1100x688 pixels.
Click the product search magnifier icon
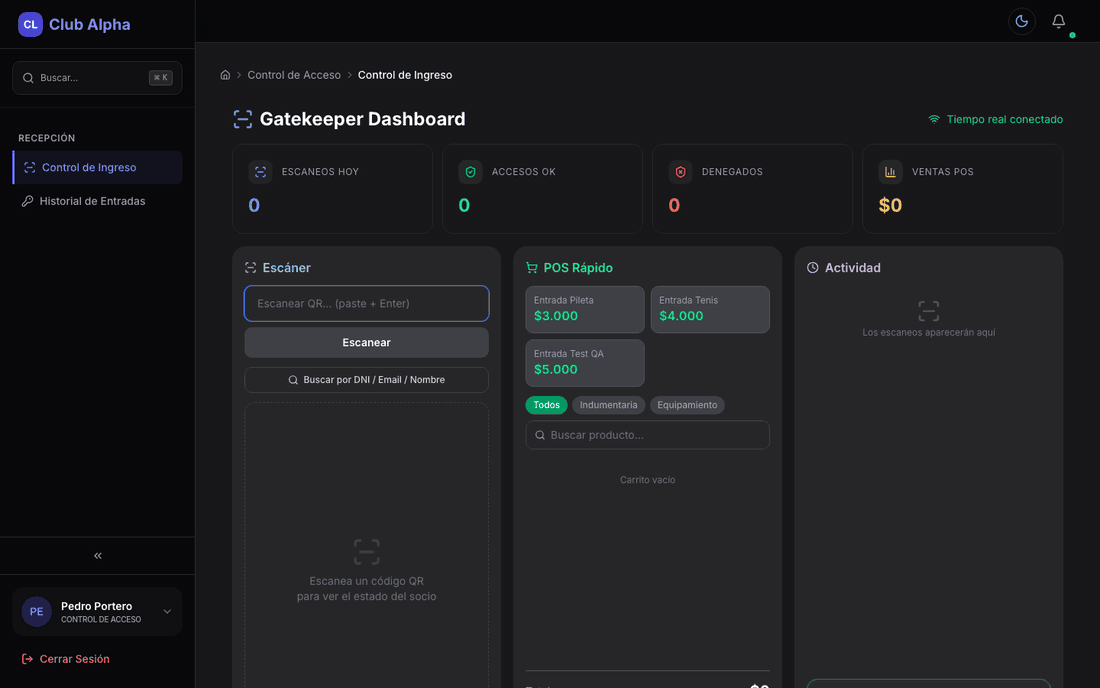[x=540, y=435]
